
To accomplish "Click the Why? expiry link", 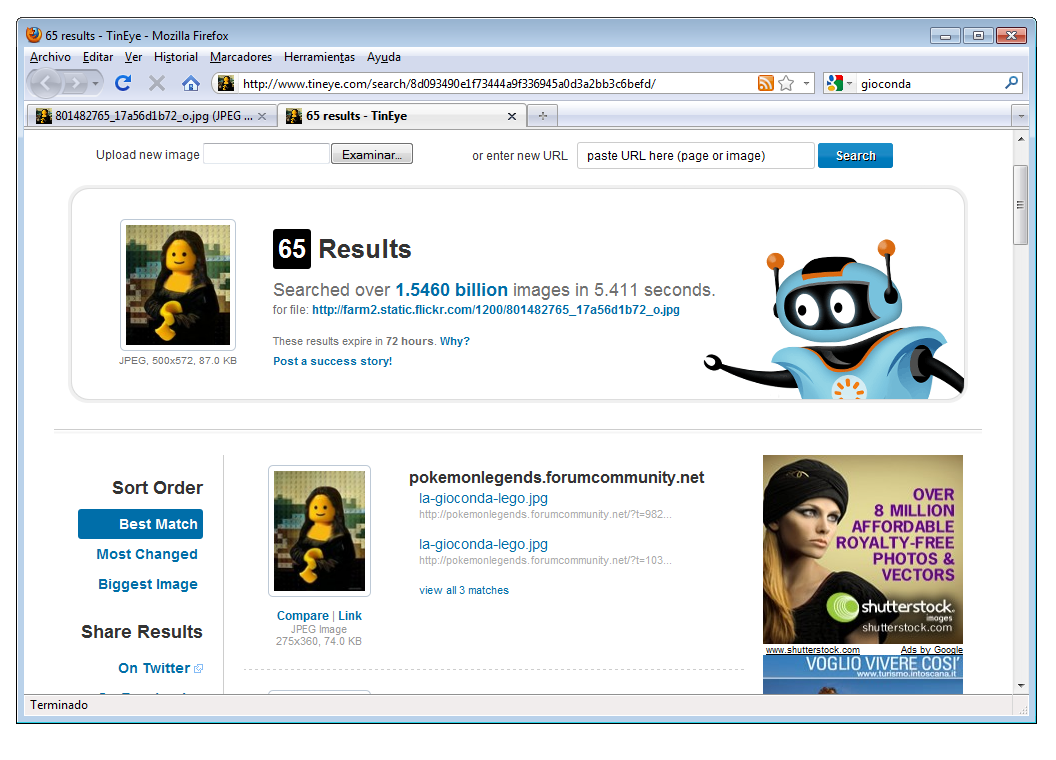I will tap(455, 341).
